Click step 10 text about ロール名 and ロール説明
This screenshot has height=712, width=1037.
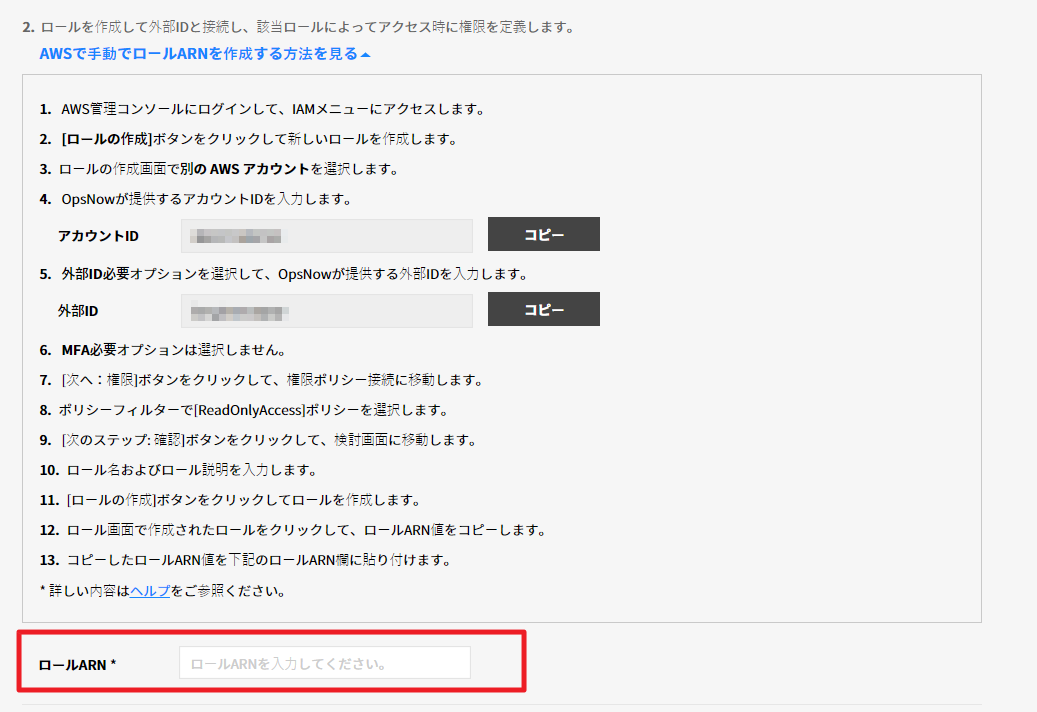pos(191,470)
